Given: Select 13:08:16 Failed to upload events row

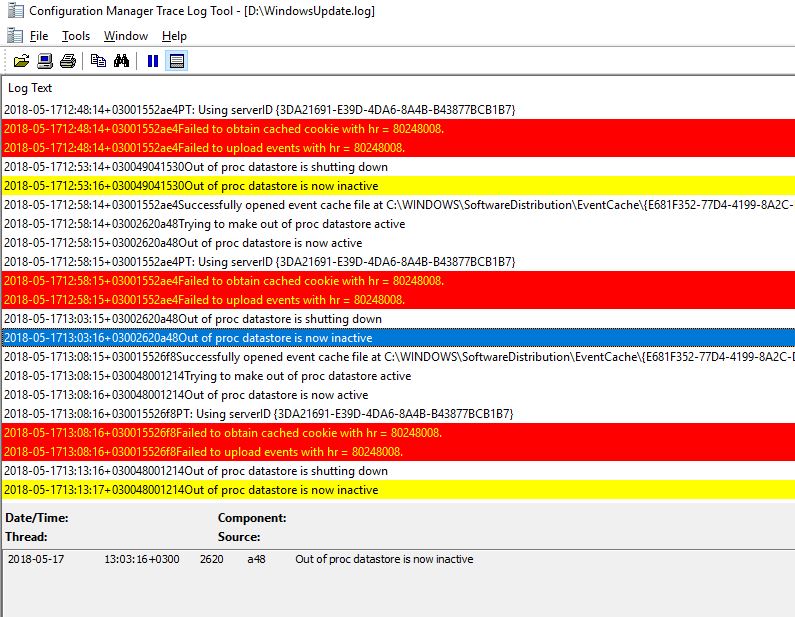Looking at the screenshot, I should [x=398, y=452].
